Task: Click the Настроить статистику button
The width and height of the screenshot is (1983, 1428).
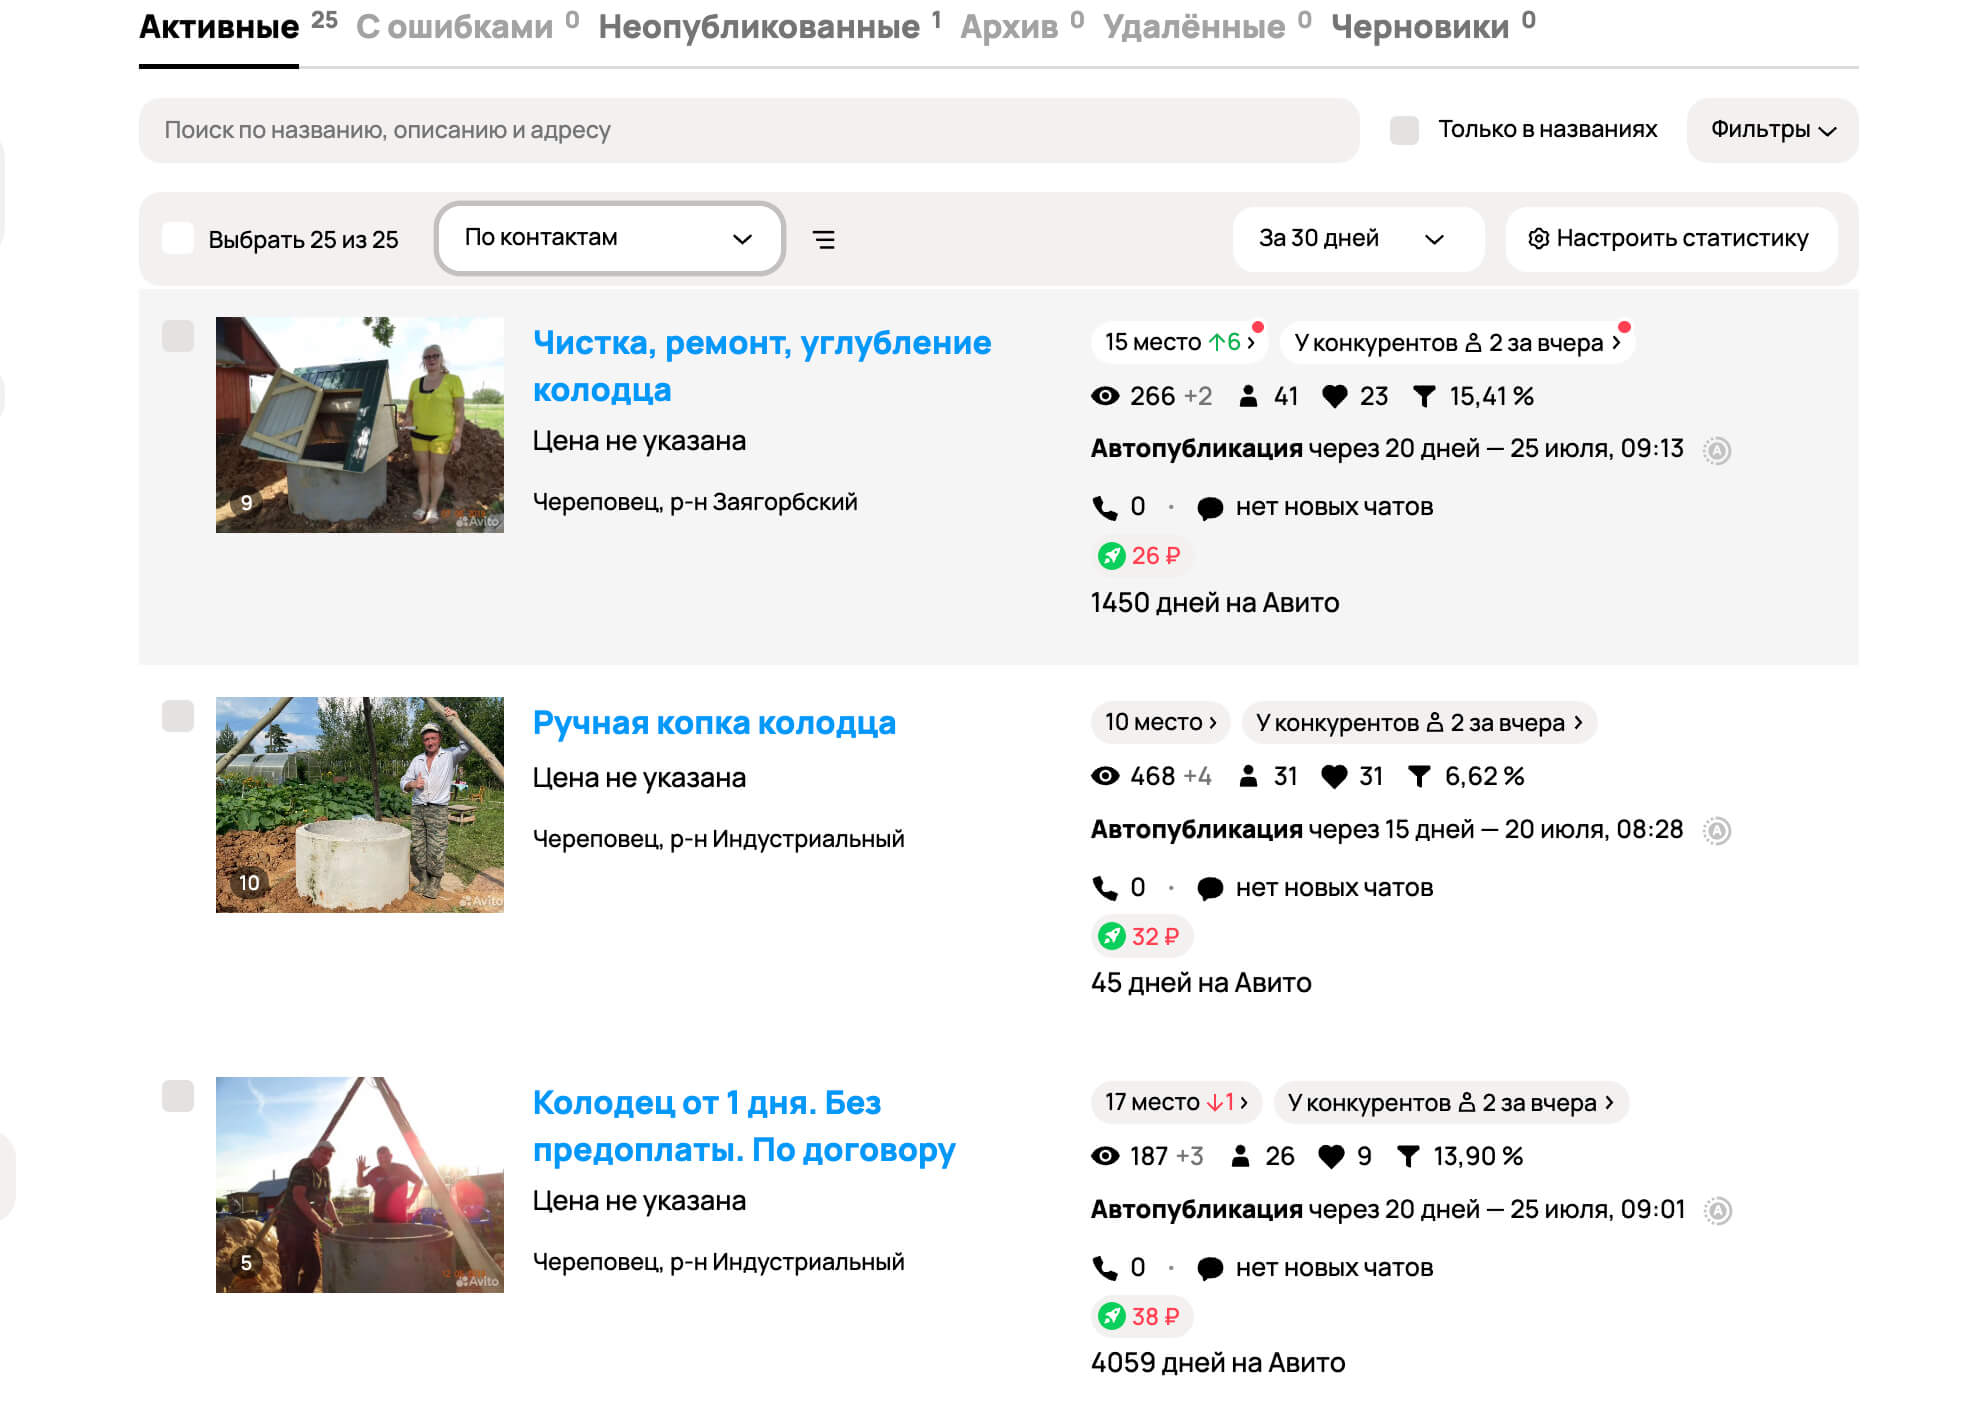Action: coord(1671,239)
